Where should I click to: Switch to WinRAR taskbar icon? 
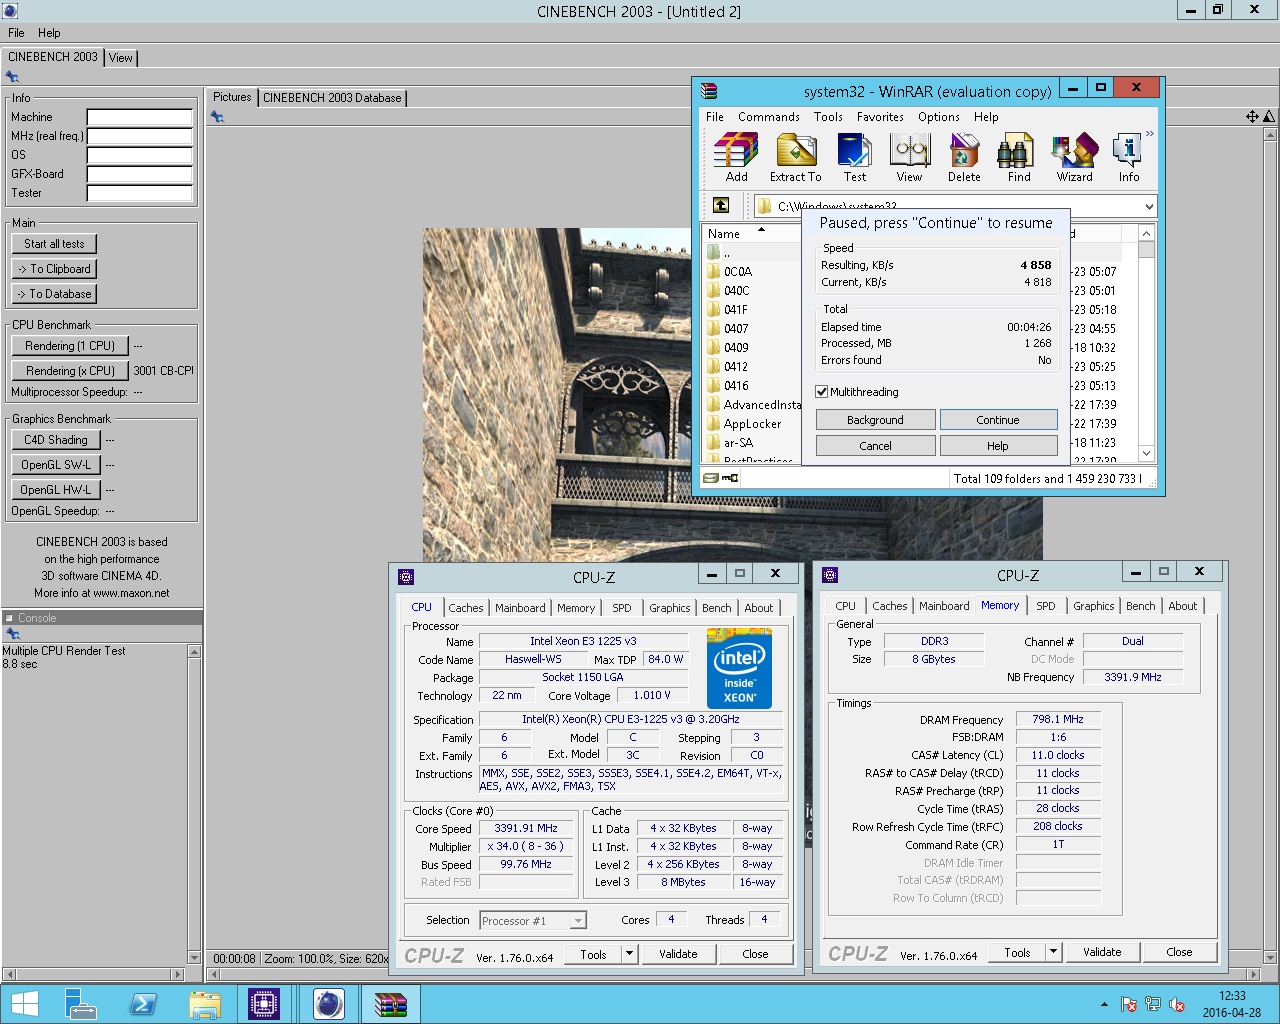[391, 1004]
